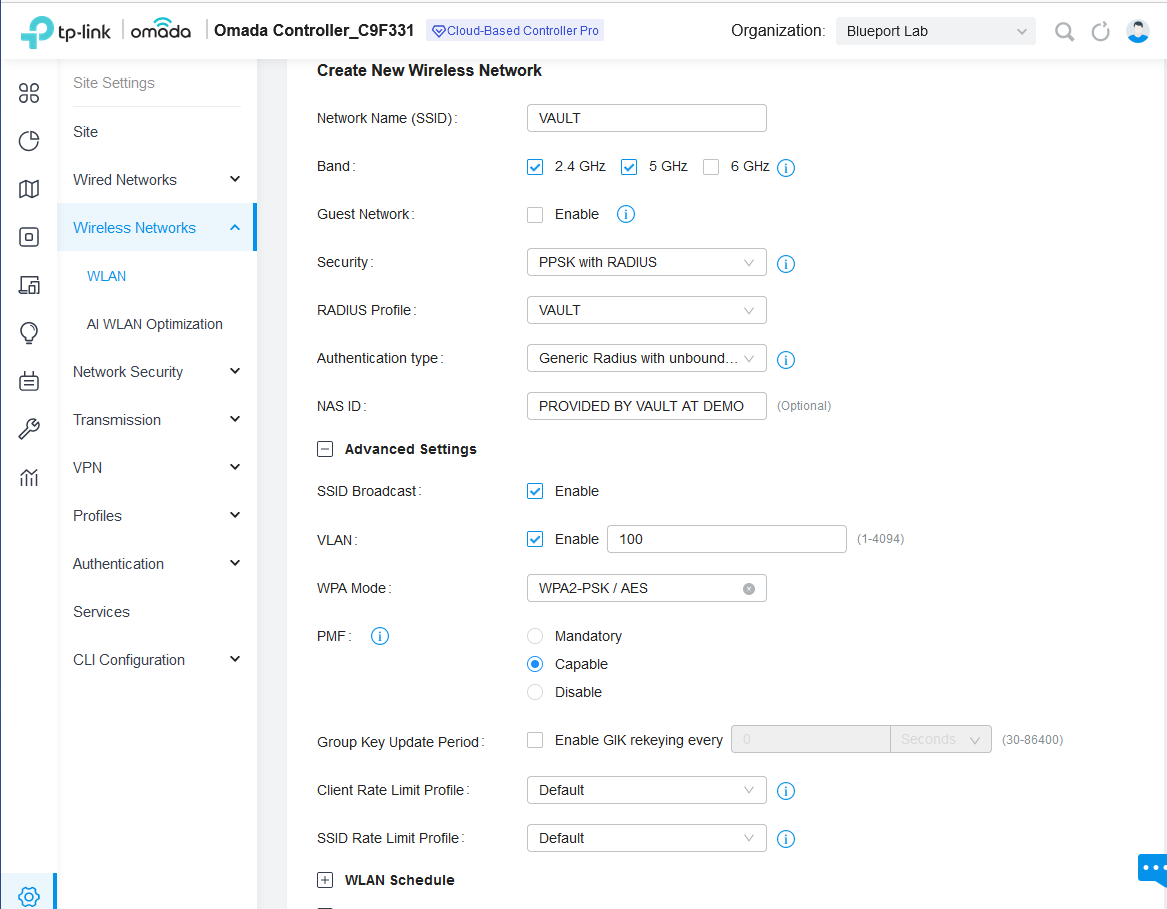Click the global search magnifier icon

tap(1065, 32)
